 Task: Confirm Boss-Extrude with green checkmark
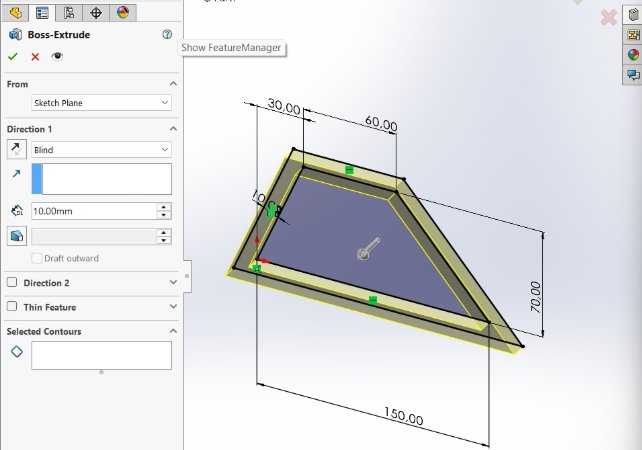point(13,57)
